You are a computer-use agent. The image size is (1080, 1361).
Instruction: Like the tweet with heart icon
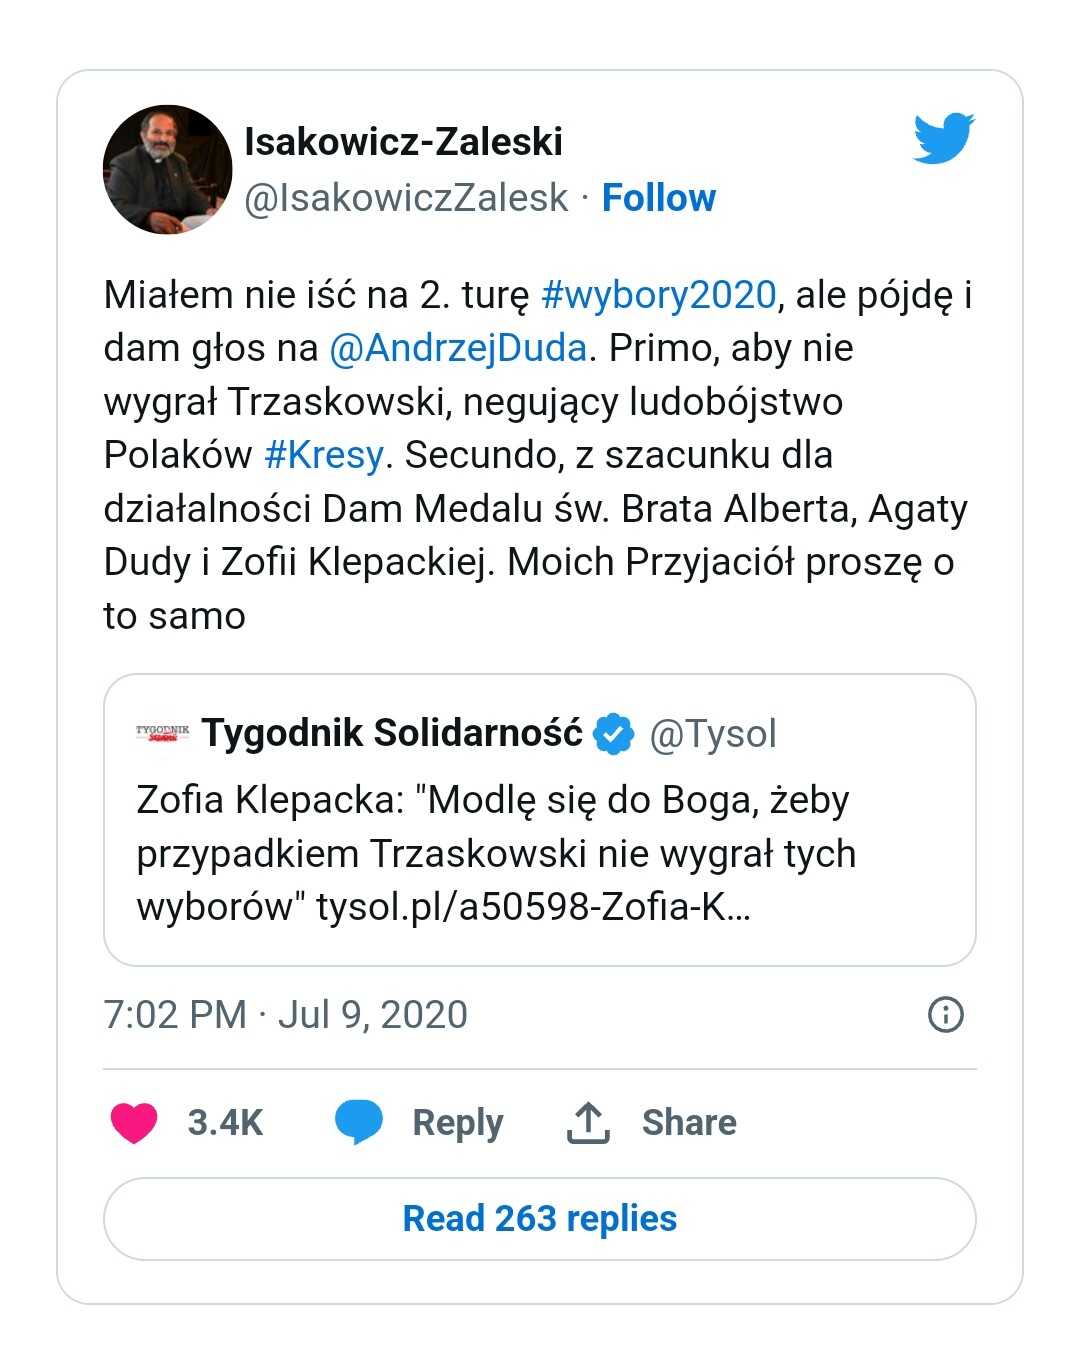click(x=134, y=1122)
